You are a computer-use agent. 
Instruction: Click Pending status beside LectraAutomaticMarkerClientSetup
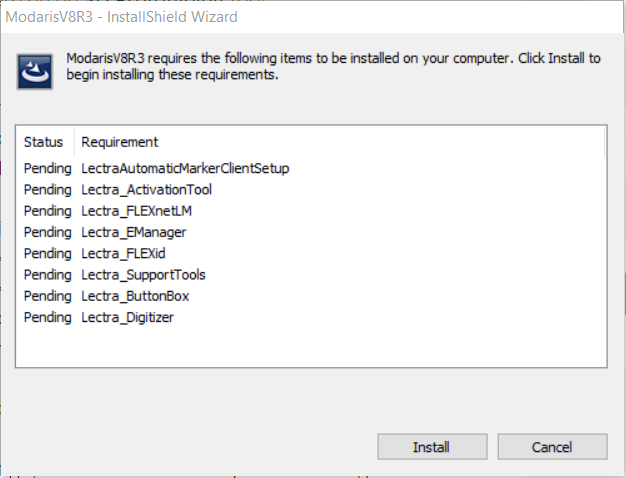coord(48,169)
